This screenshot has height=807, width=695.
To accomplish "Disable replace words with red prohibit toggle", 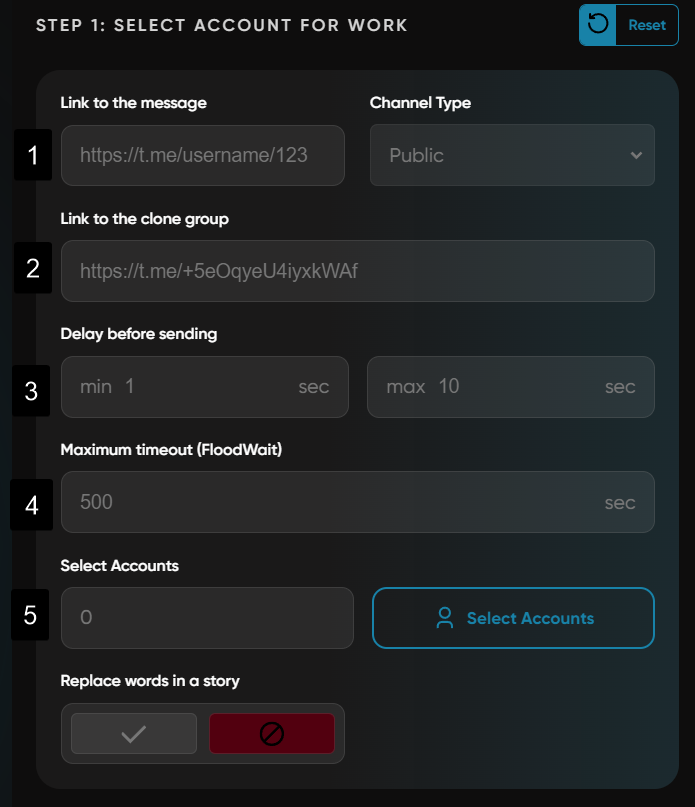I will tap(271, 734).
